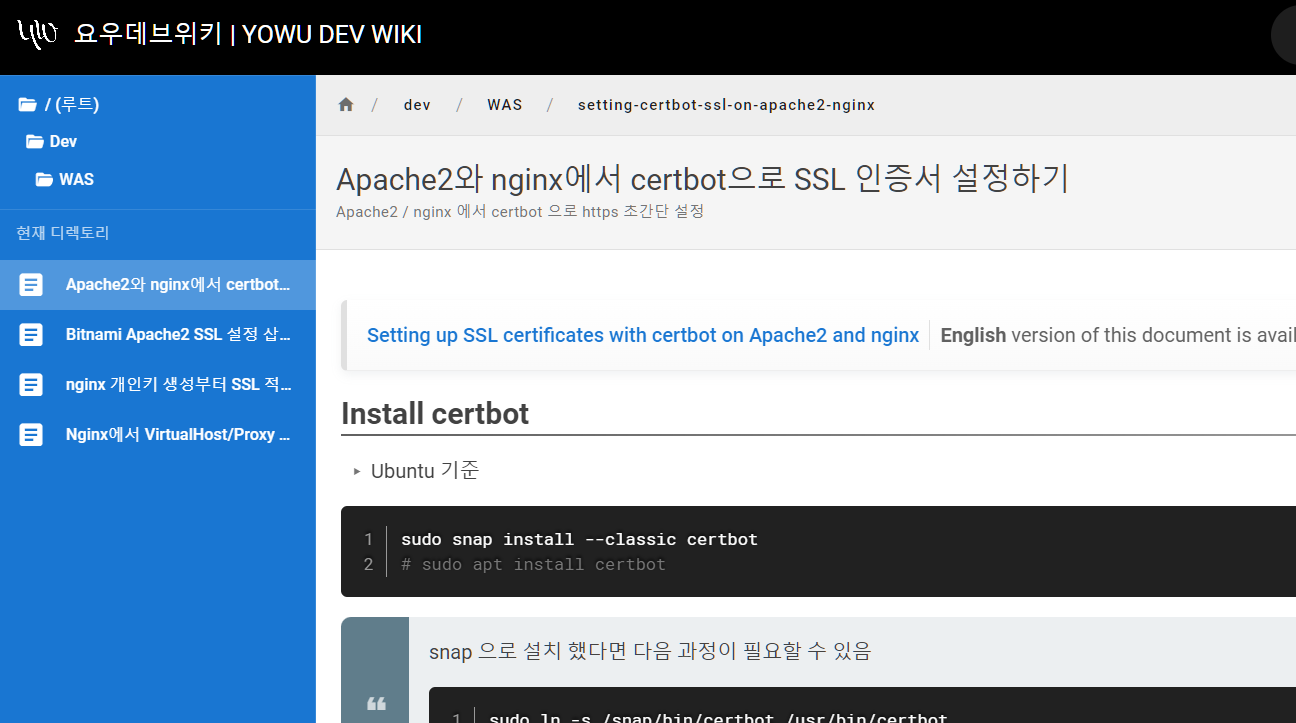Click the Install certbot heading
The image size is (1296, 723).
435,413
